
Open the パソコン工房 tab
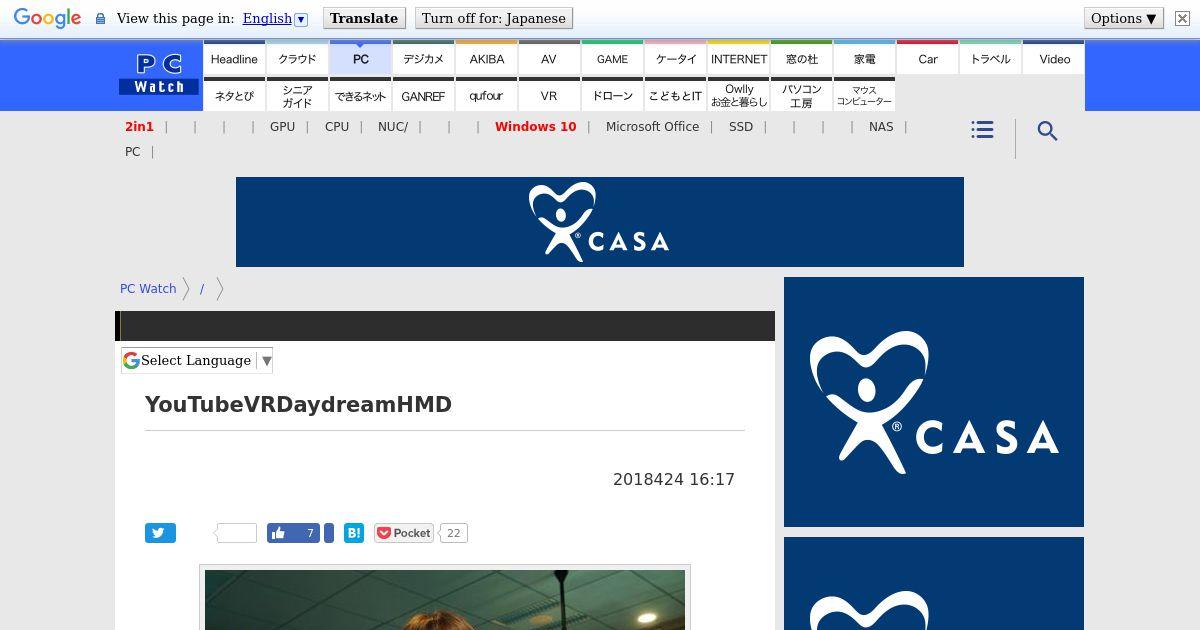(x=802, y=95)
